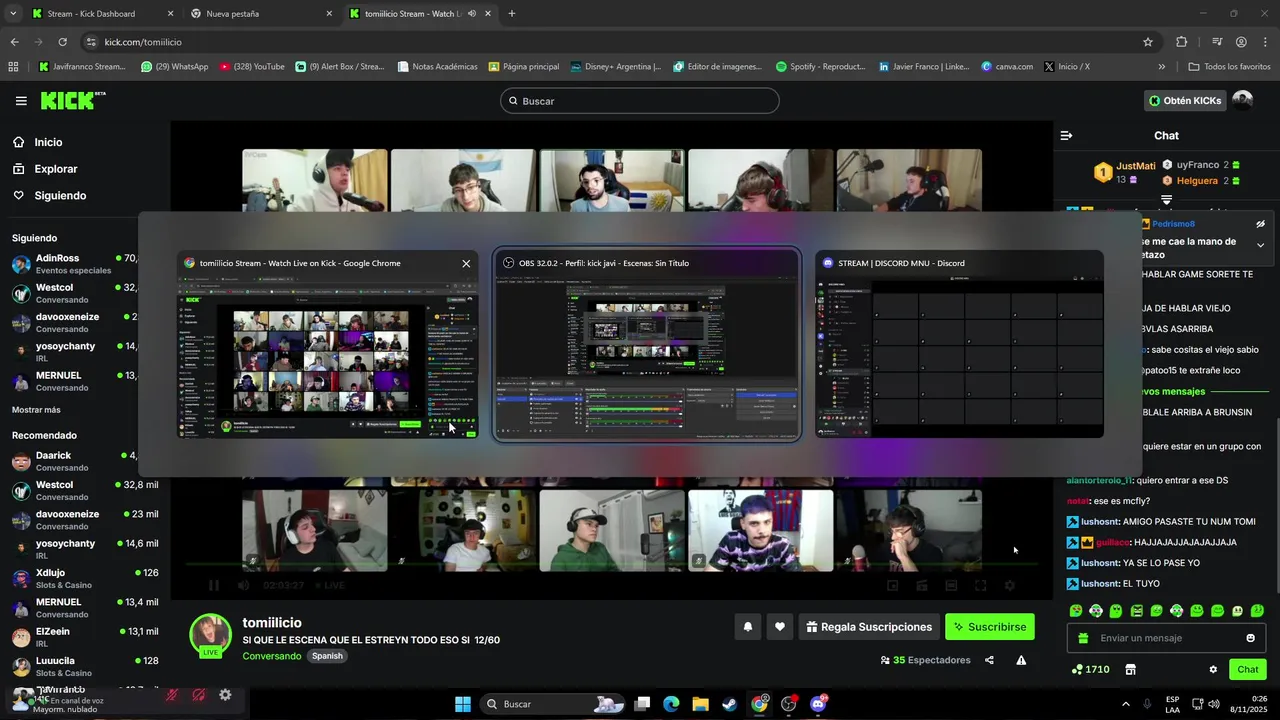Report the stream with warning icon
Screen dimensions: 1280x720
[1021, 660]
